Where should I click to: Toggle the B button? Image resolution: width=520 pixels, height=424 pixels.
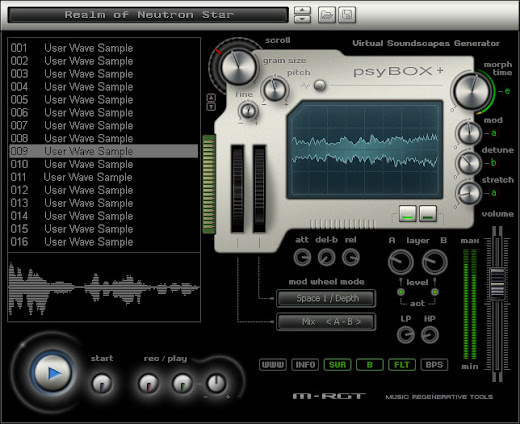[370, 365]
